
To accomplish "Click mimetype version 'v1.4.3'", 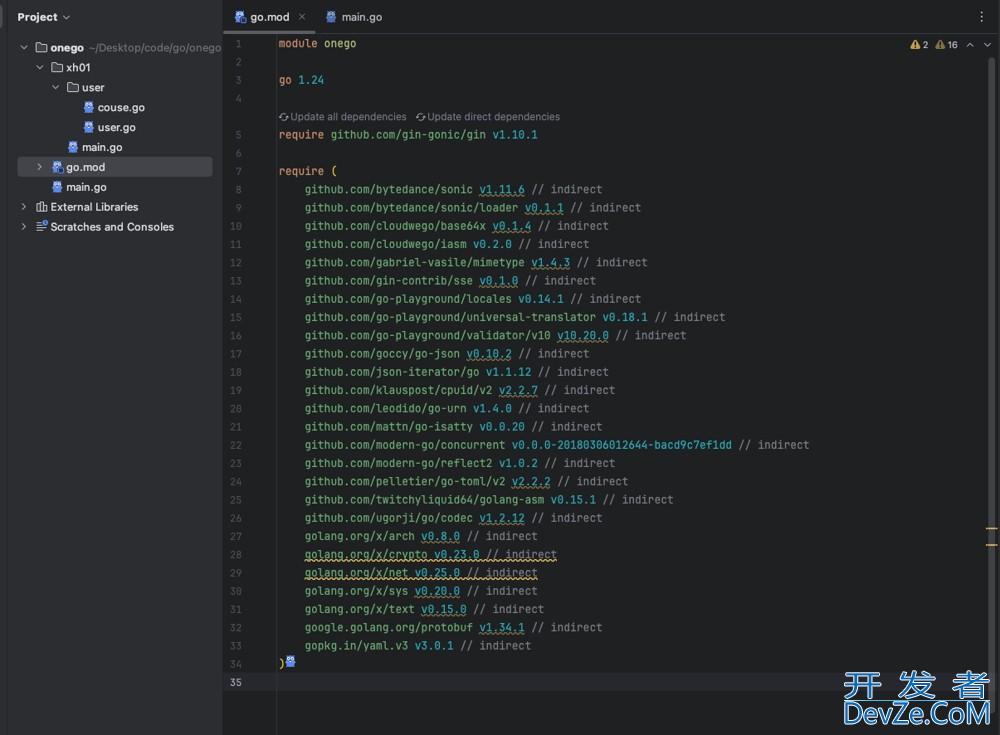I will (x=551, y=263).
